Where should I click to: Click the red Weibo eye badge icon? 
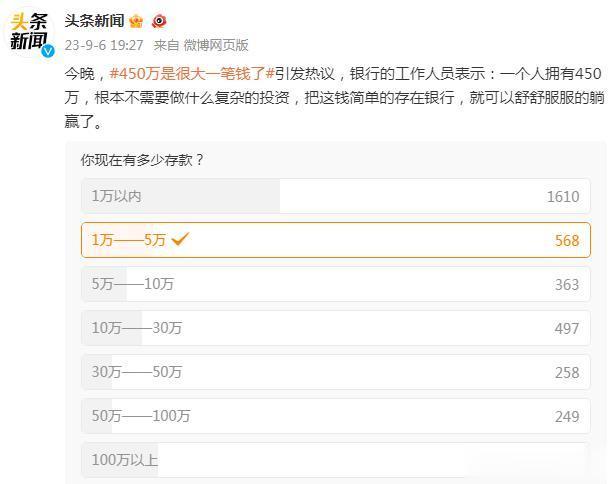[x=159, y=21]
